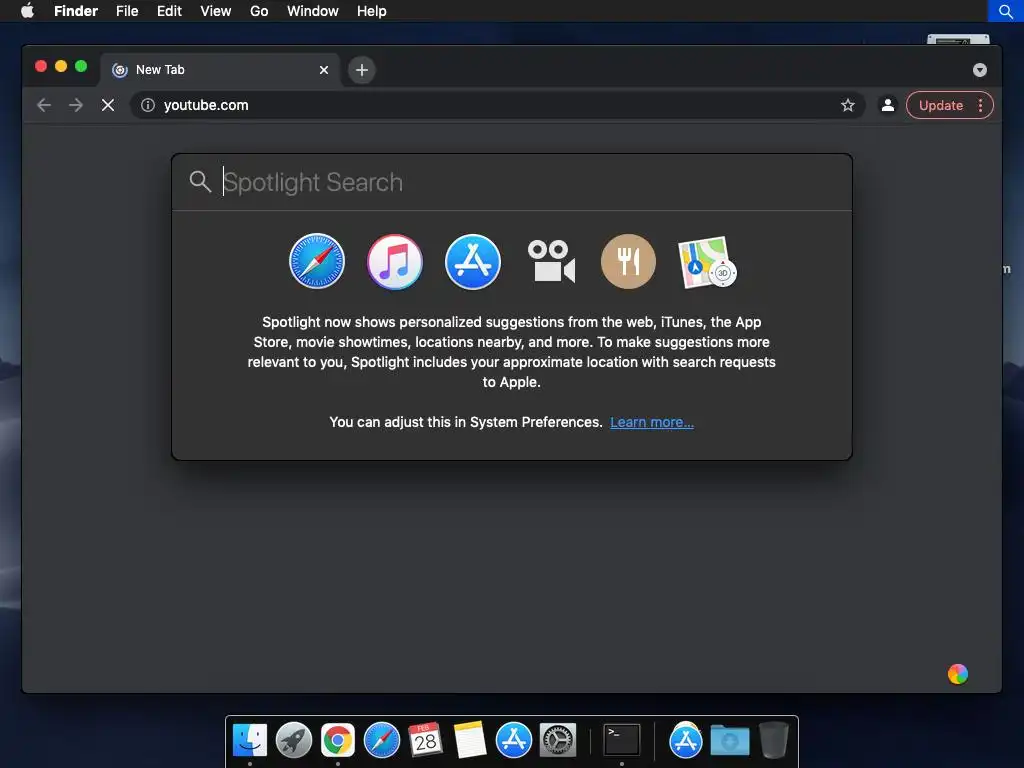Click the profile avatar icon in browser toolbar

(x=888, y=105)
